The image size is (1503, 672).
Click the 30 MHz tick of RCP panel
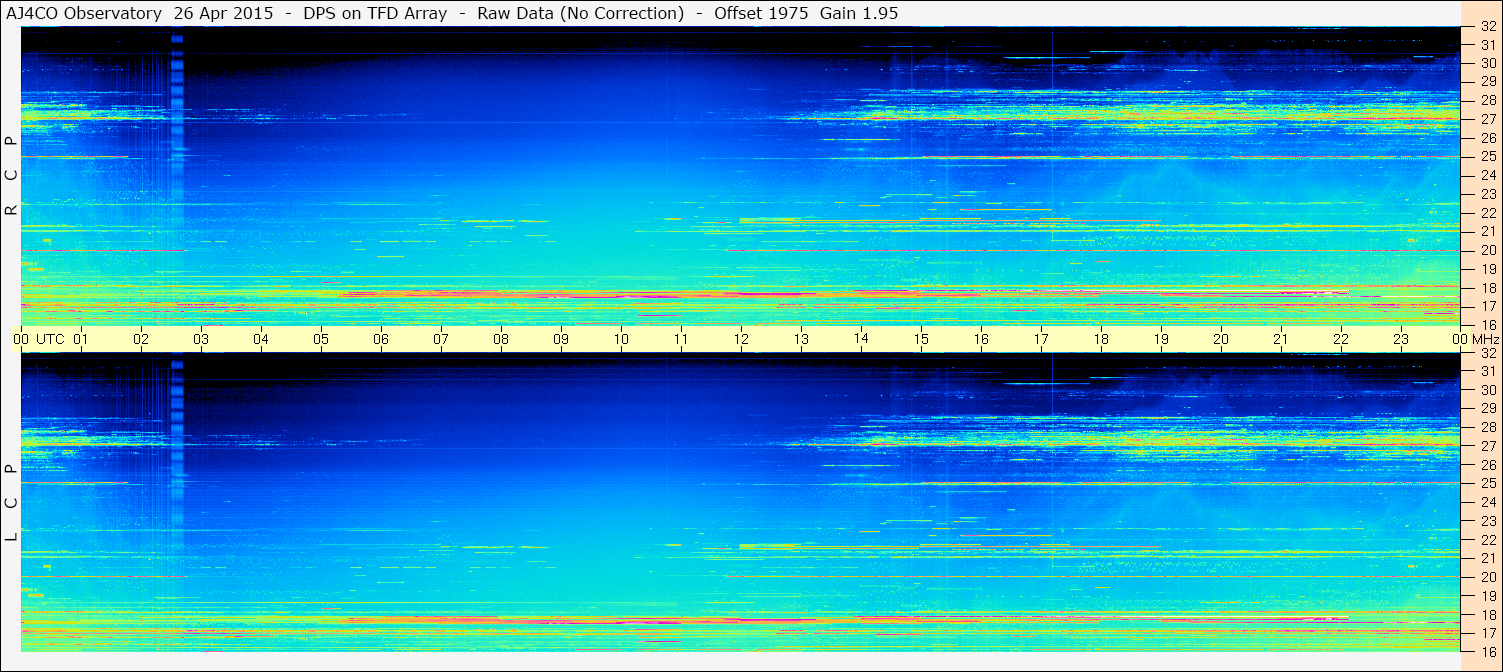coord(1487,64)
